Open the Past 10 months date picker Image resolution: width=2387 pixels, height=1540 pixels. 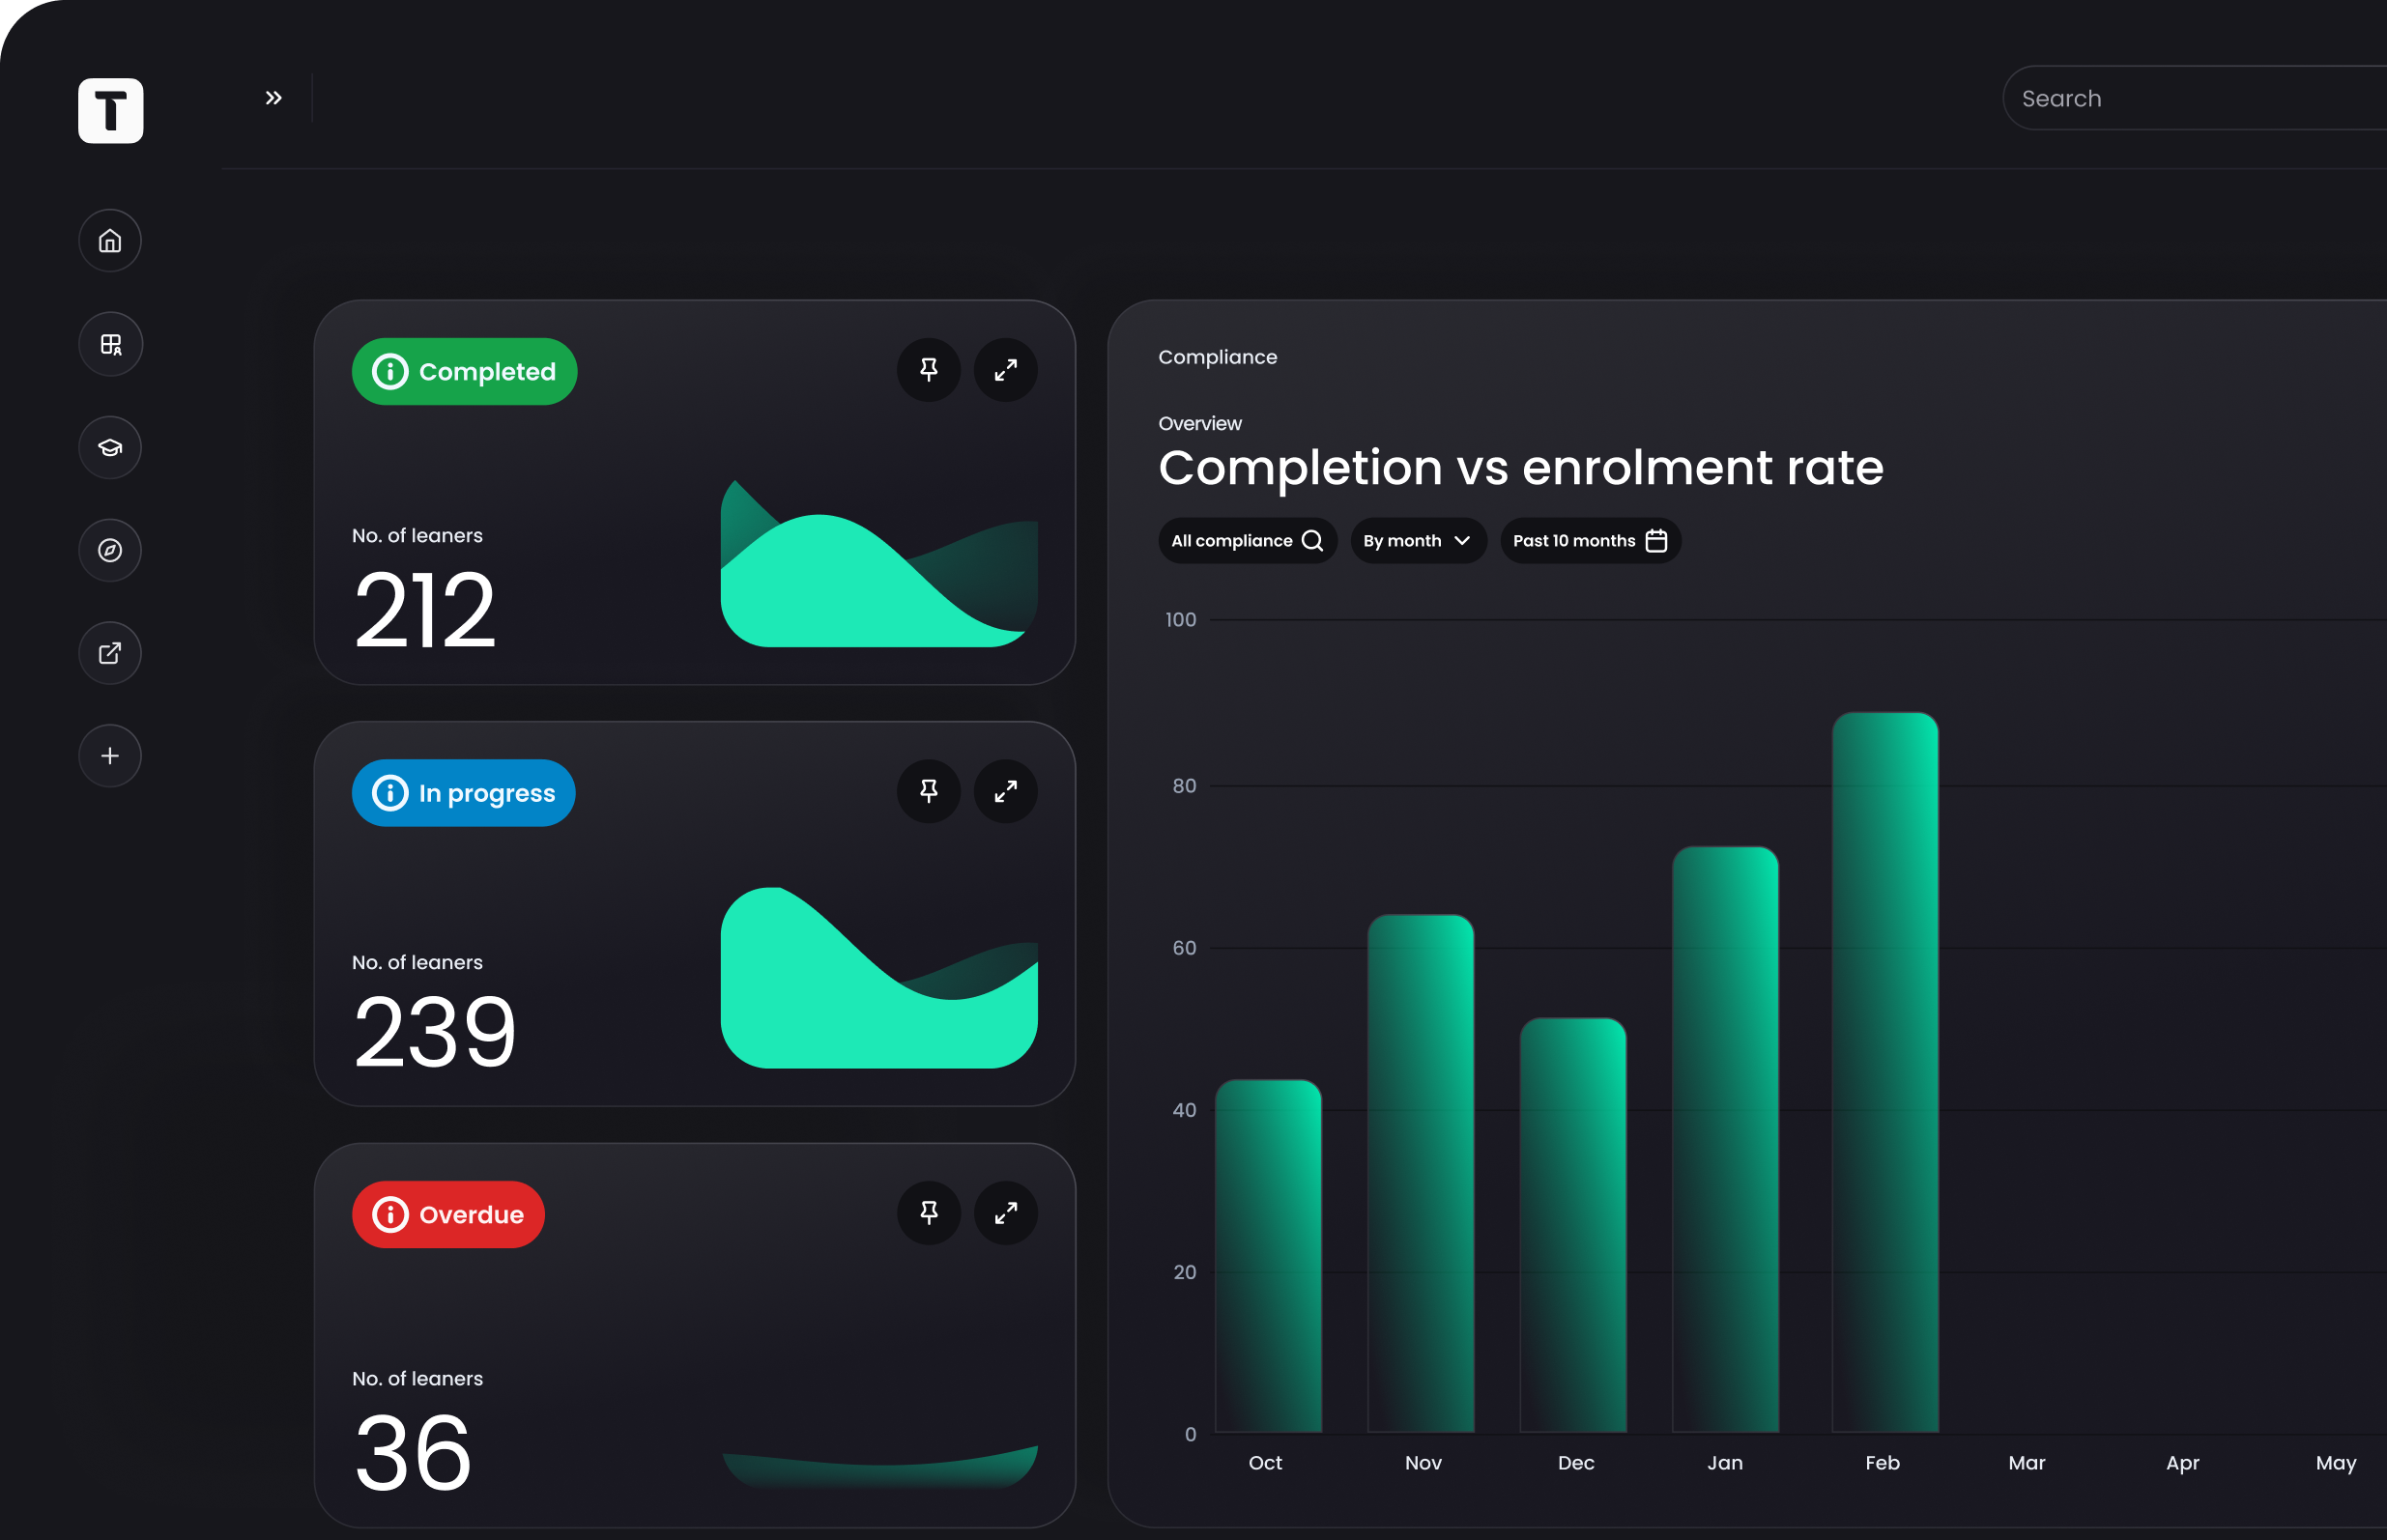coord(1589,541)
